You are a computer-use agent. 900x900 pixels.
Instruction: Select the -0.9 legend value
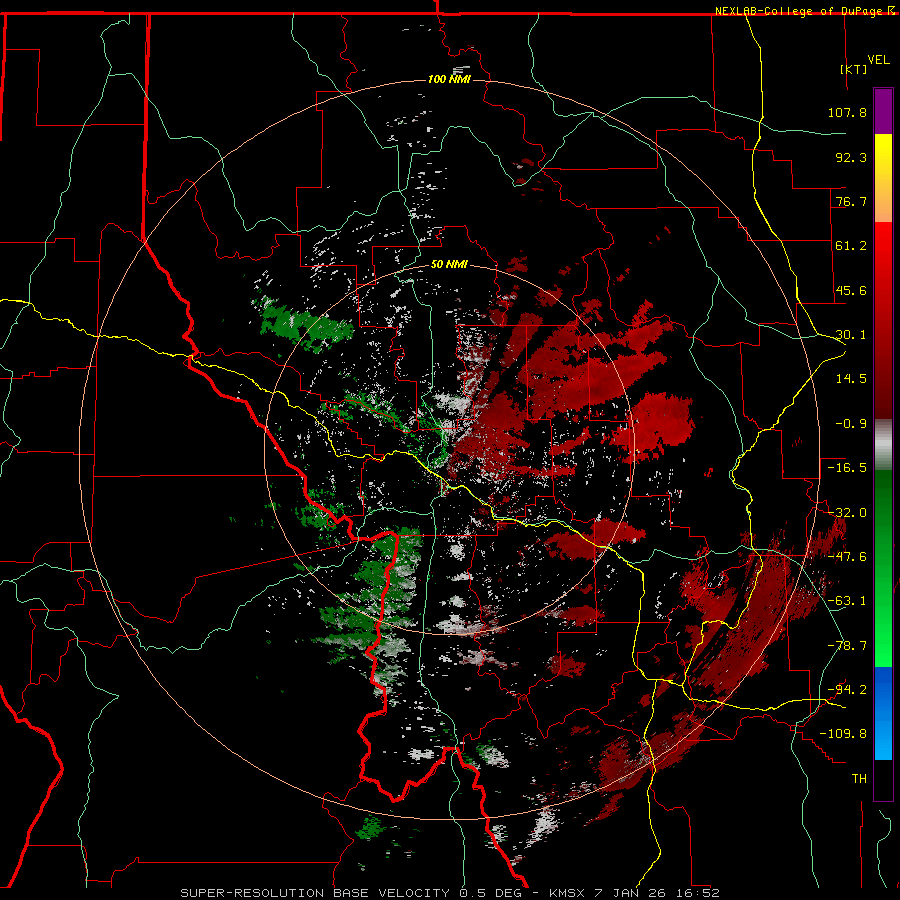click(x=851, y=424)
